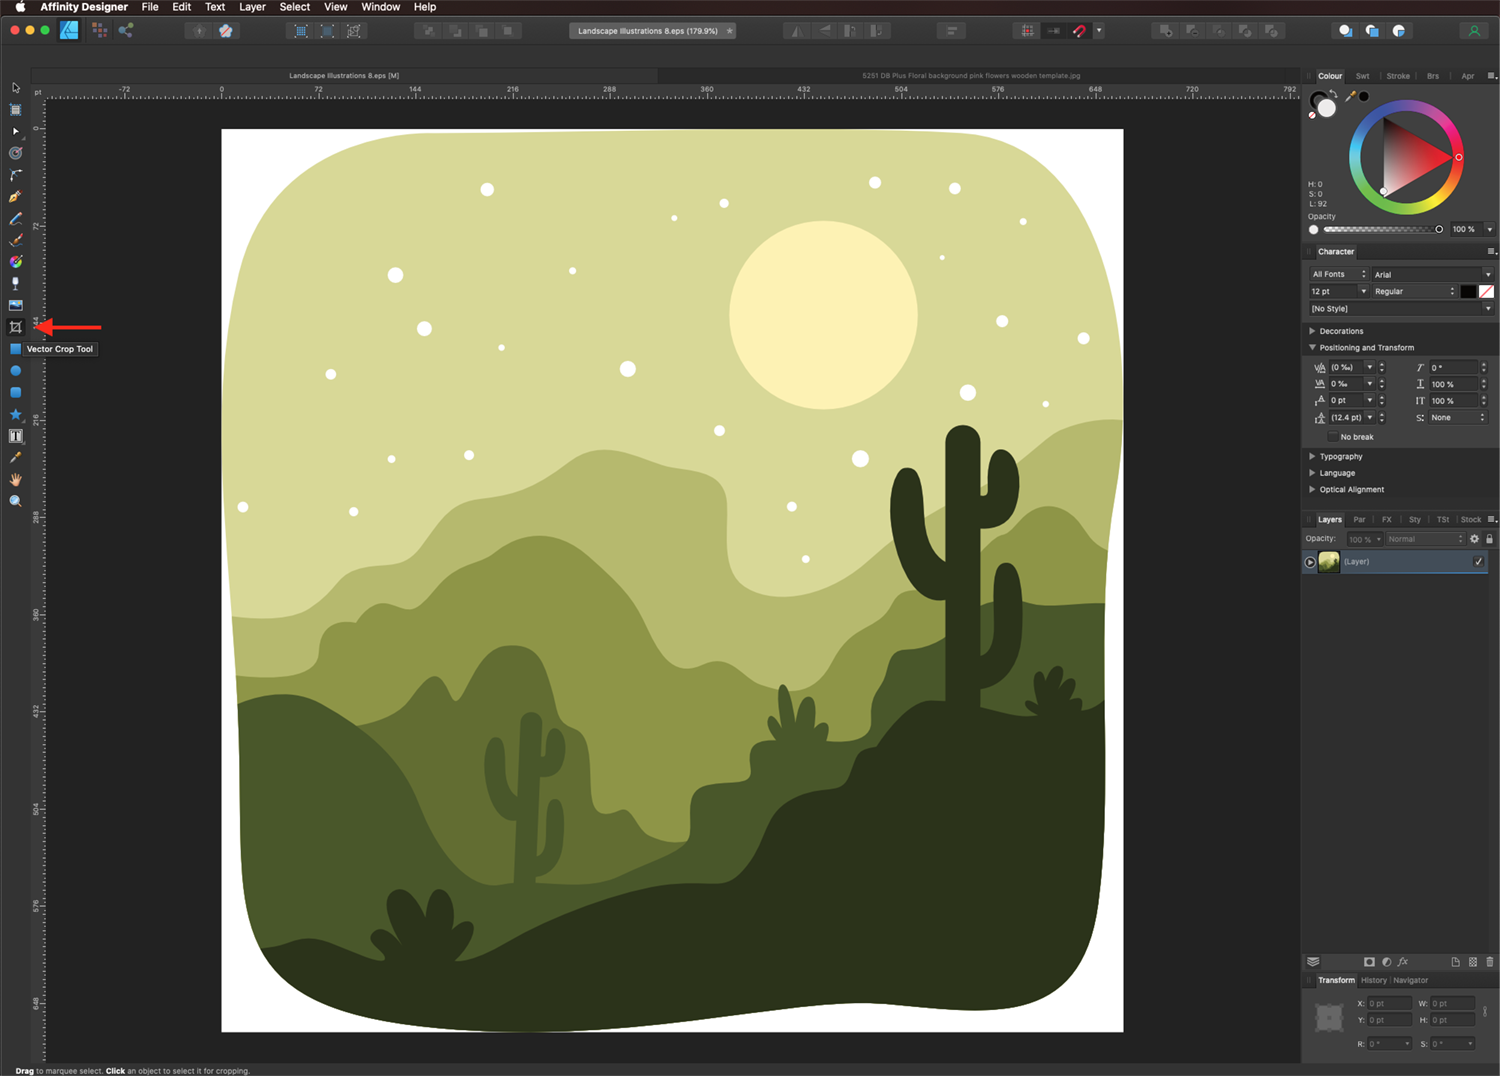The width and height of the screenshot is (1500, 1076).
Task: Select the Node tool below the Move tool
Action: coord(15,130)
